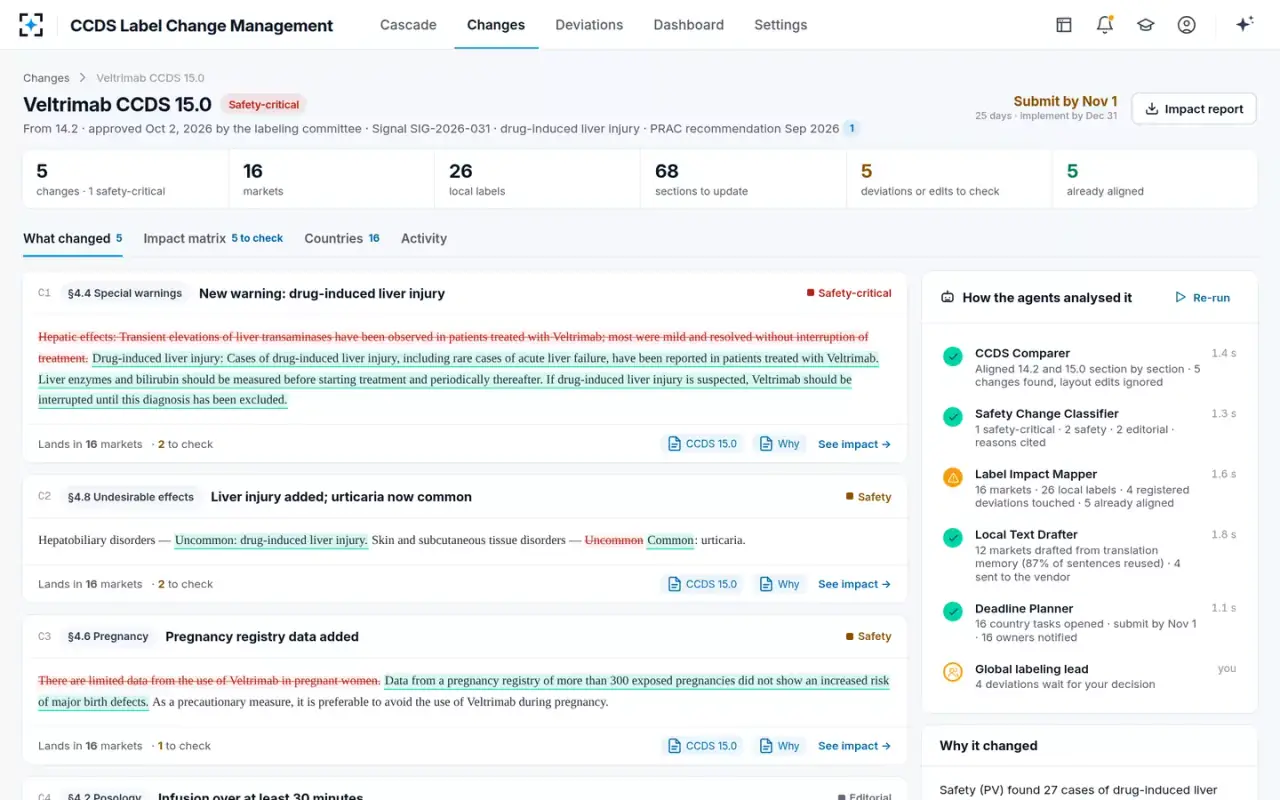Select the Impact matrix tab
Image resolution: width=1280 pixels, height=800 pixels.
pyautogui.click(x=213, y=238)
